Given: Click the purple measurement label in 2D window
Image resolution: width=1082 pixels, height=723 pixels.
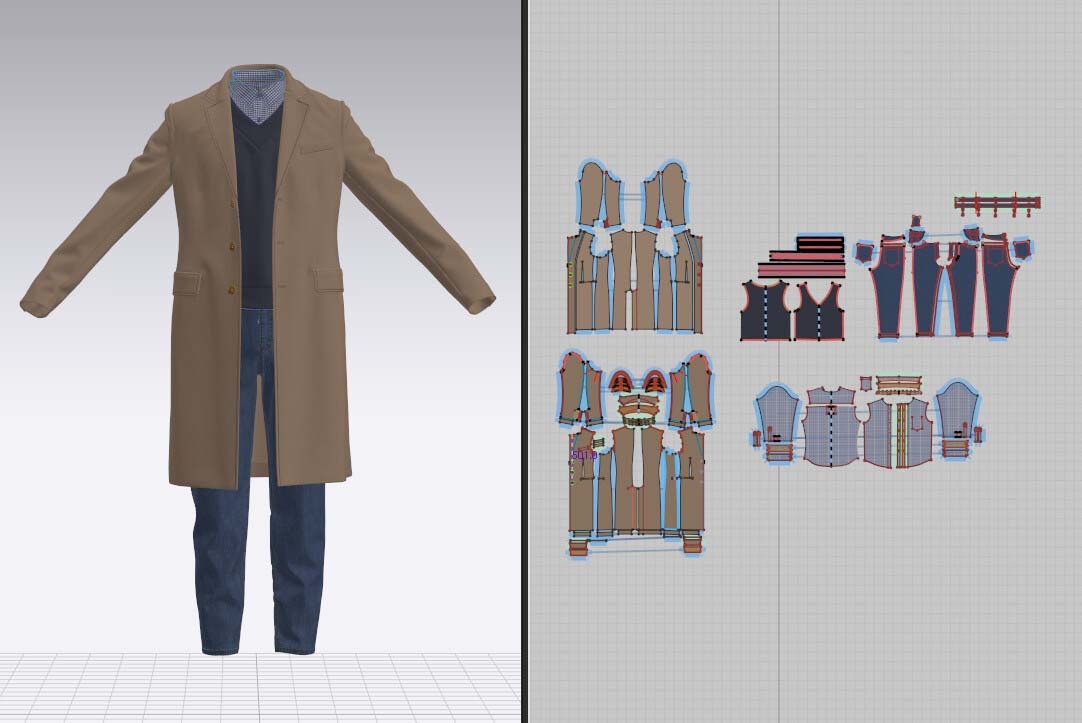Looking at the screenshot, I should [584, 455].
